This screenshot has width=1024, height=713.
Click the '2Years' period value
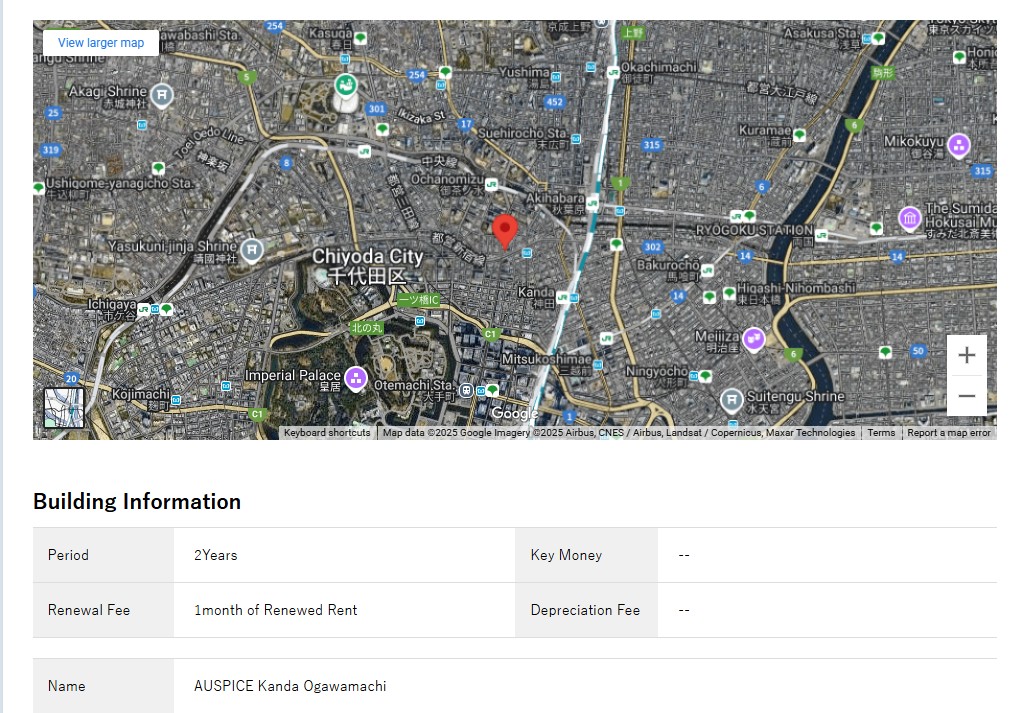click(x=216, y=555)
